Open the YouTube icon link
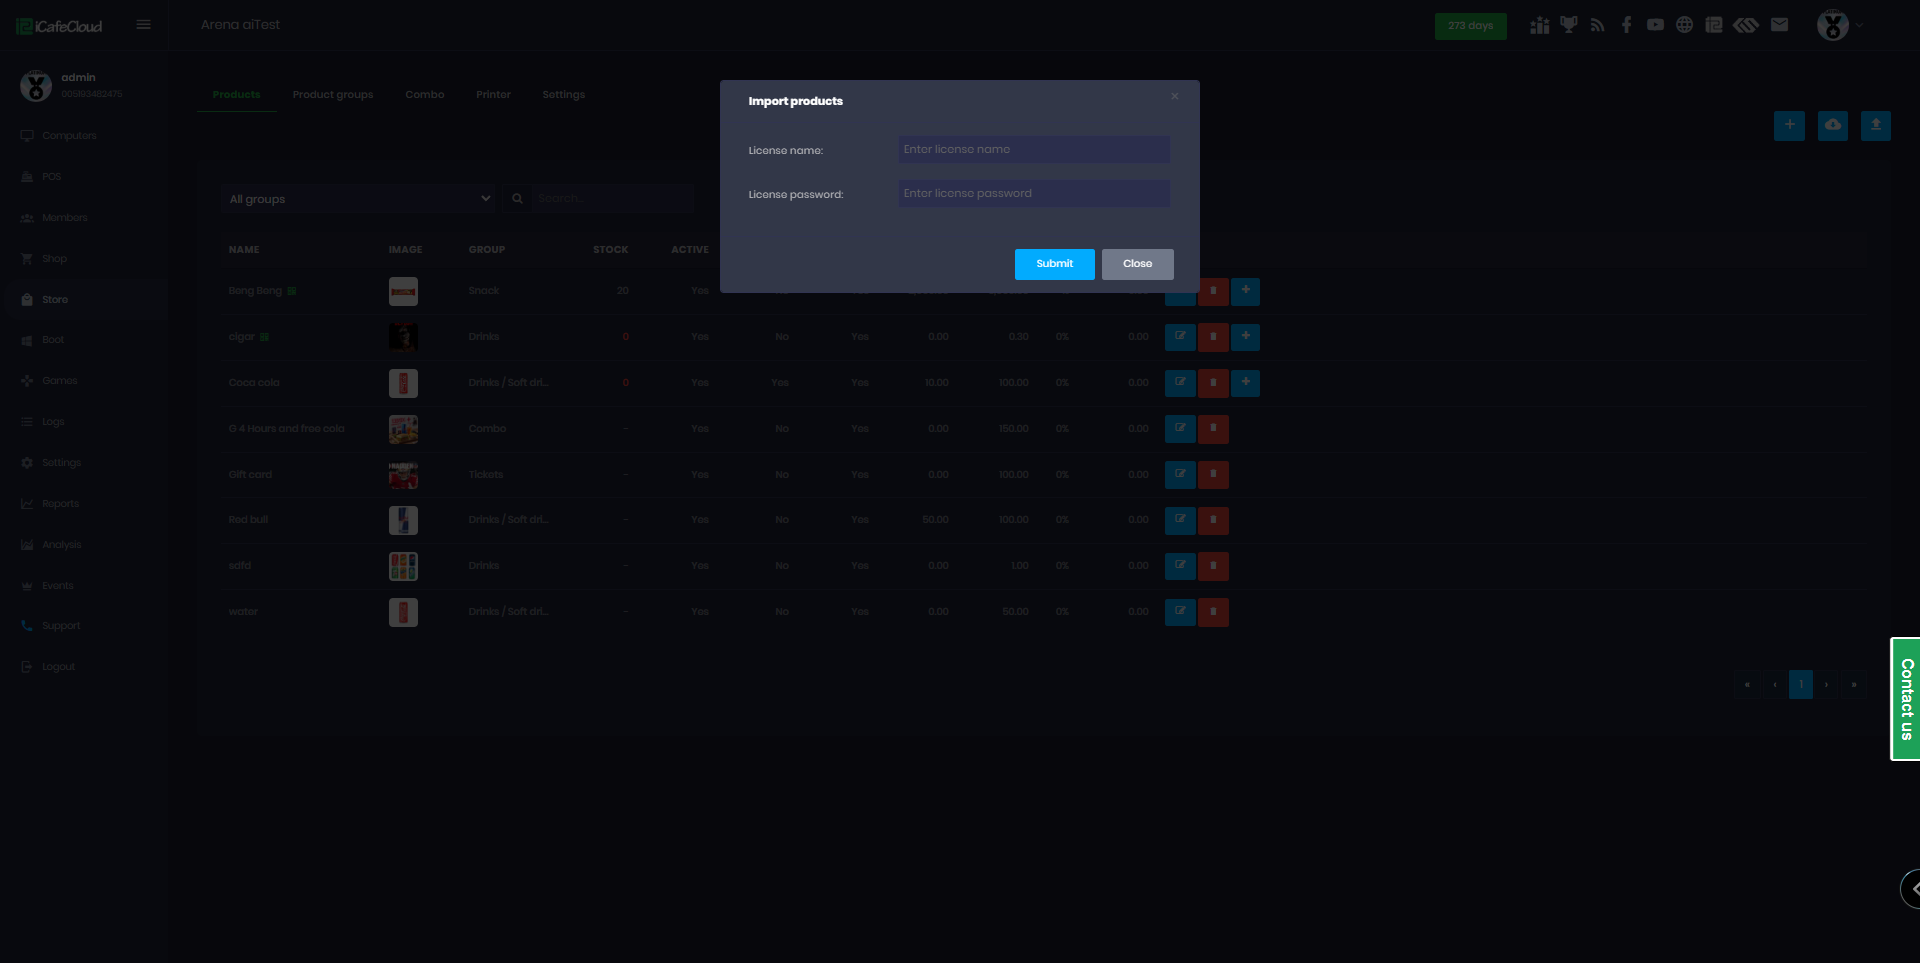This screenshot has width=1920, height=963. click(x=1656, y=25)
